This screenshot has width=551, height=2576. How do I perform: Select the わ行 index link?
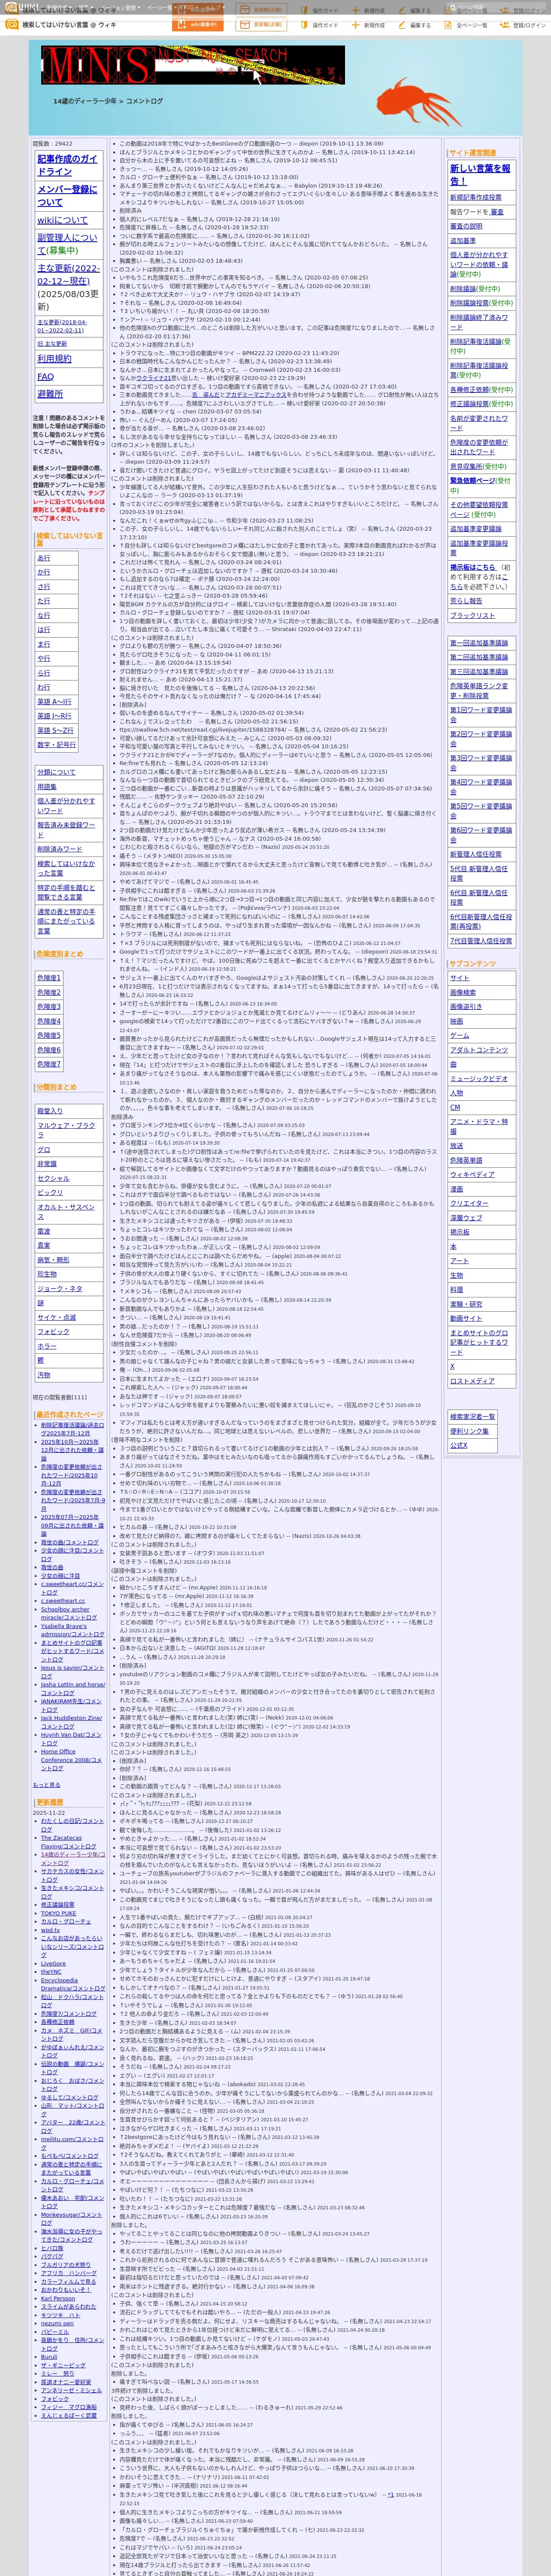coord(44,688)
